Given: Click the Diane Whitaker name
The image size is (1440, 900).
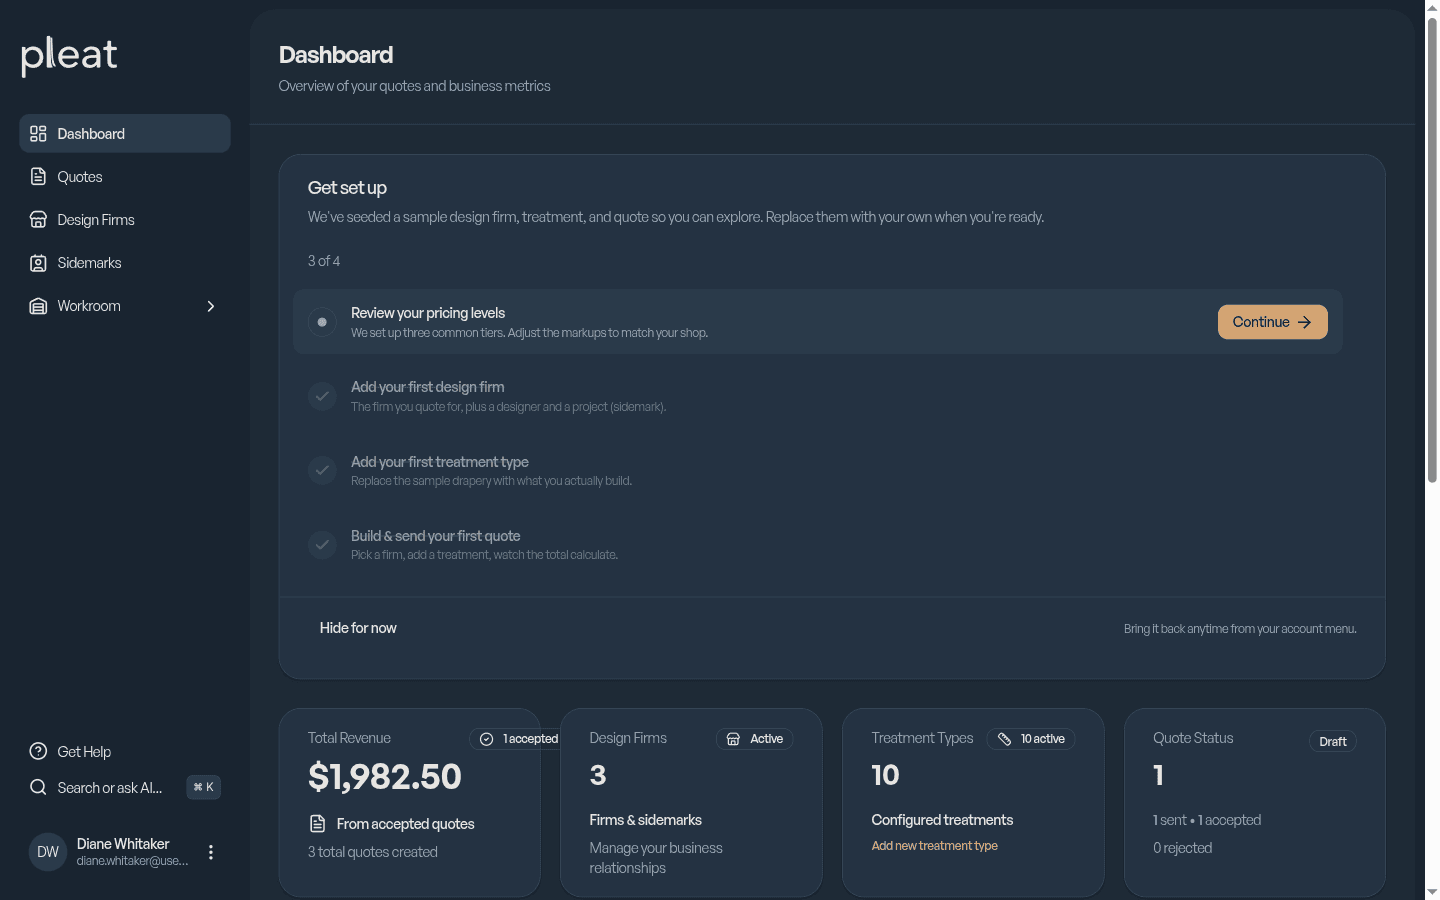Looking at the screenshot, I should 123,844.
